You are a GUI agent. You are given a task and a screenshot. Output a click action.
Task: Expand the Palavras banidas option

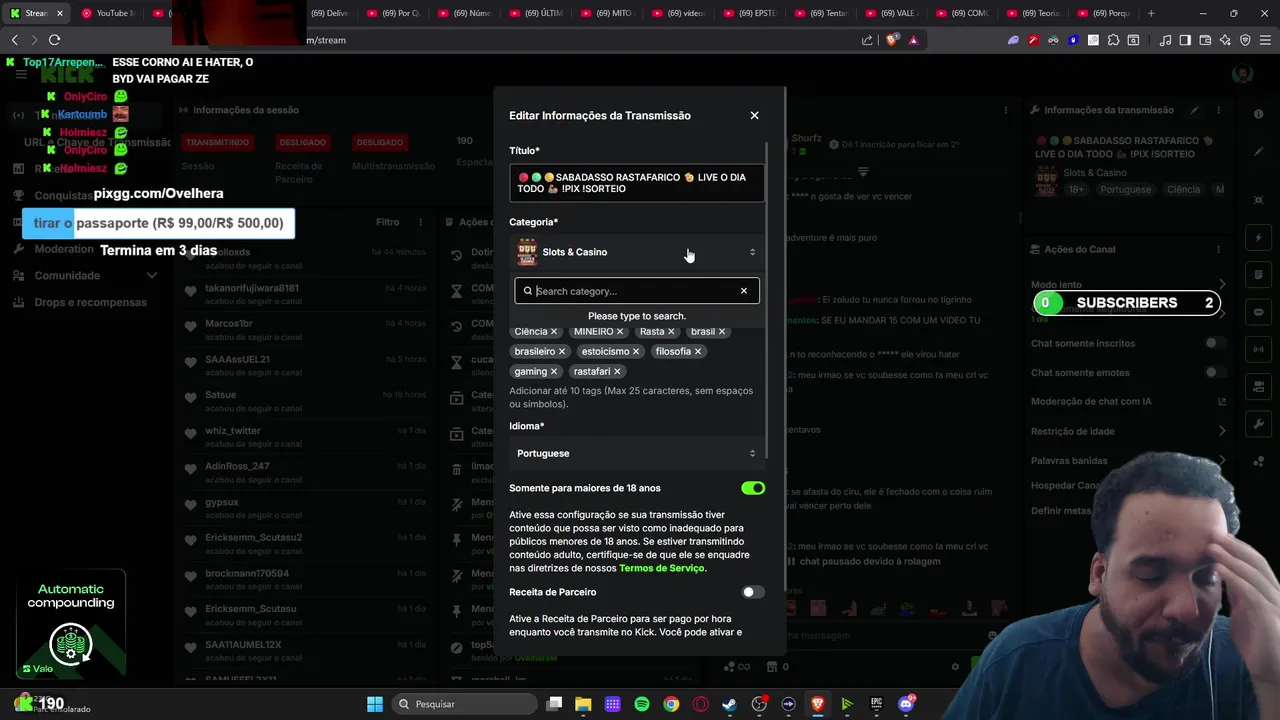coord(1222,460)
